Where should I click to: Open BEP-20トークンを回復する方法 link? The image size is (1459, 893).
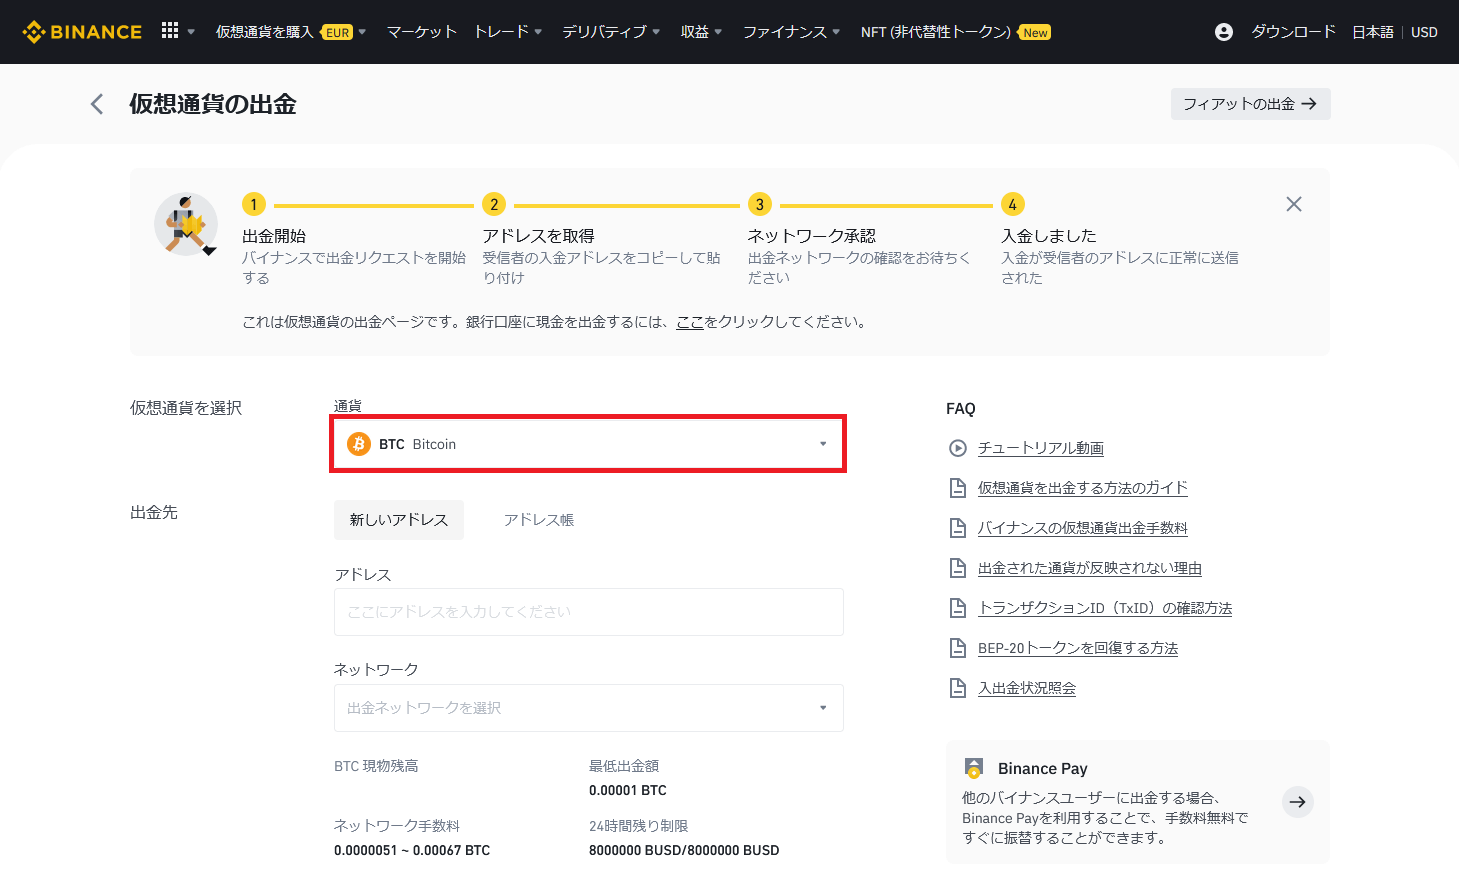[1078, 648]
